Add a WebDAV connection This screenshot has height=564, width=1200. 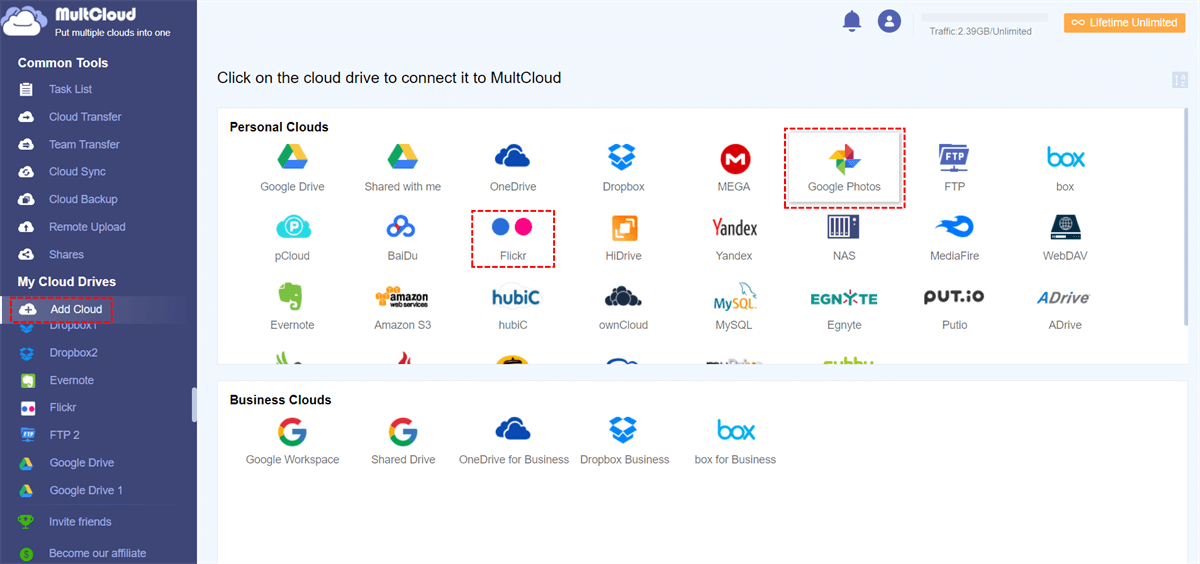point(1065,237)
